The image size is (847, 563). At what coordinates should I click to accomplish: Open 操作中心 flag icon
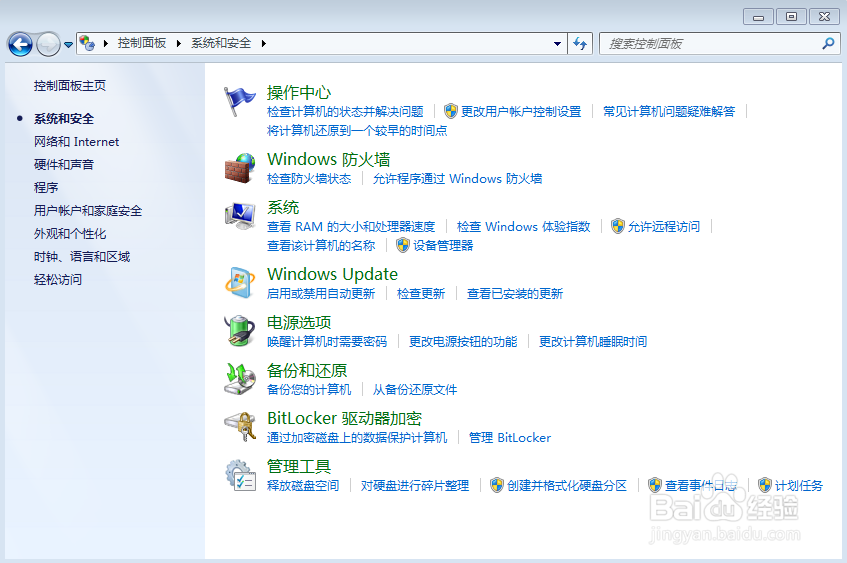[x=239, y=101]
